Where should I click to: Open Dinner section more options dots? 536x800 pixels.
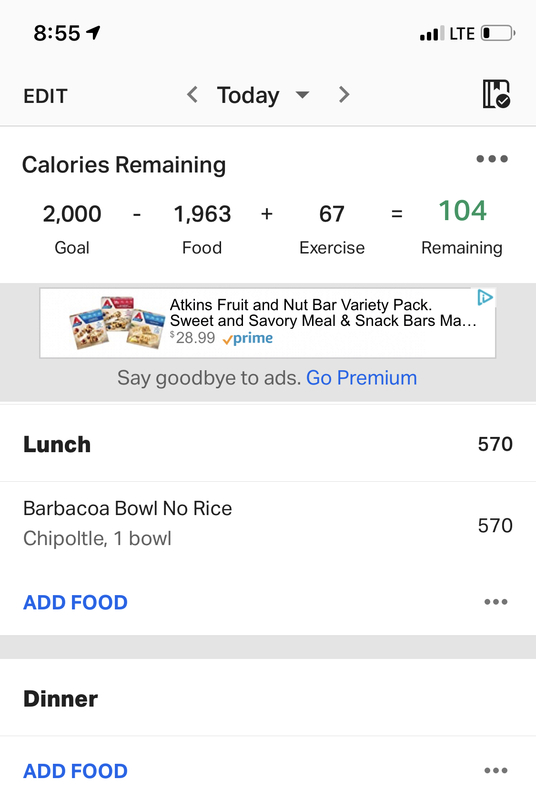[496, 770]
